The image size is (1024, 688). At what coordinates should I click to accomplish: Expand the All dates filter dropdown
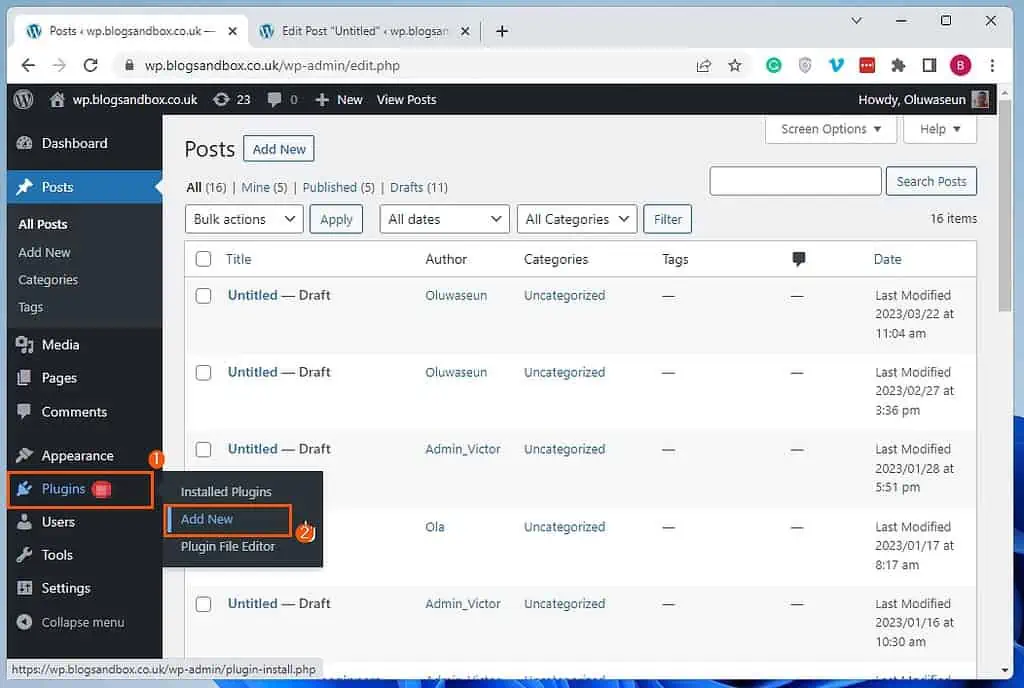click(444, 219)
